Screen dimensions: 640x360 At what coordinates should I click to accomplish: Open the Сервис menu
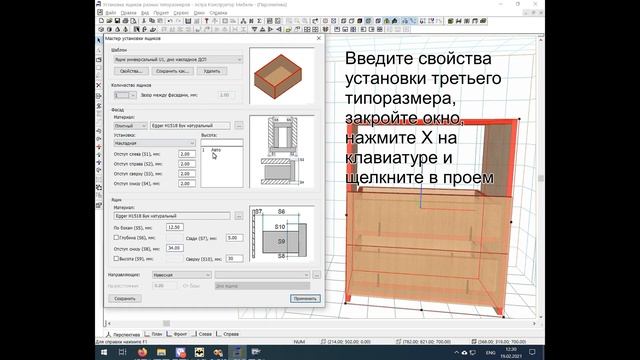click(181, 13)
